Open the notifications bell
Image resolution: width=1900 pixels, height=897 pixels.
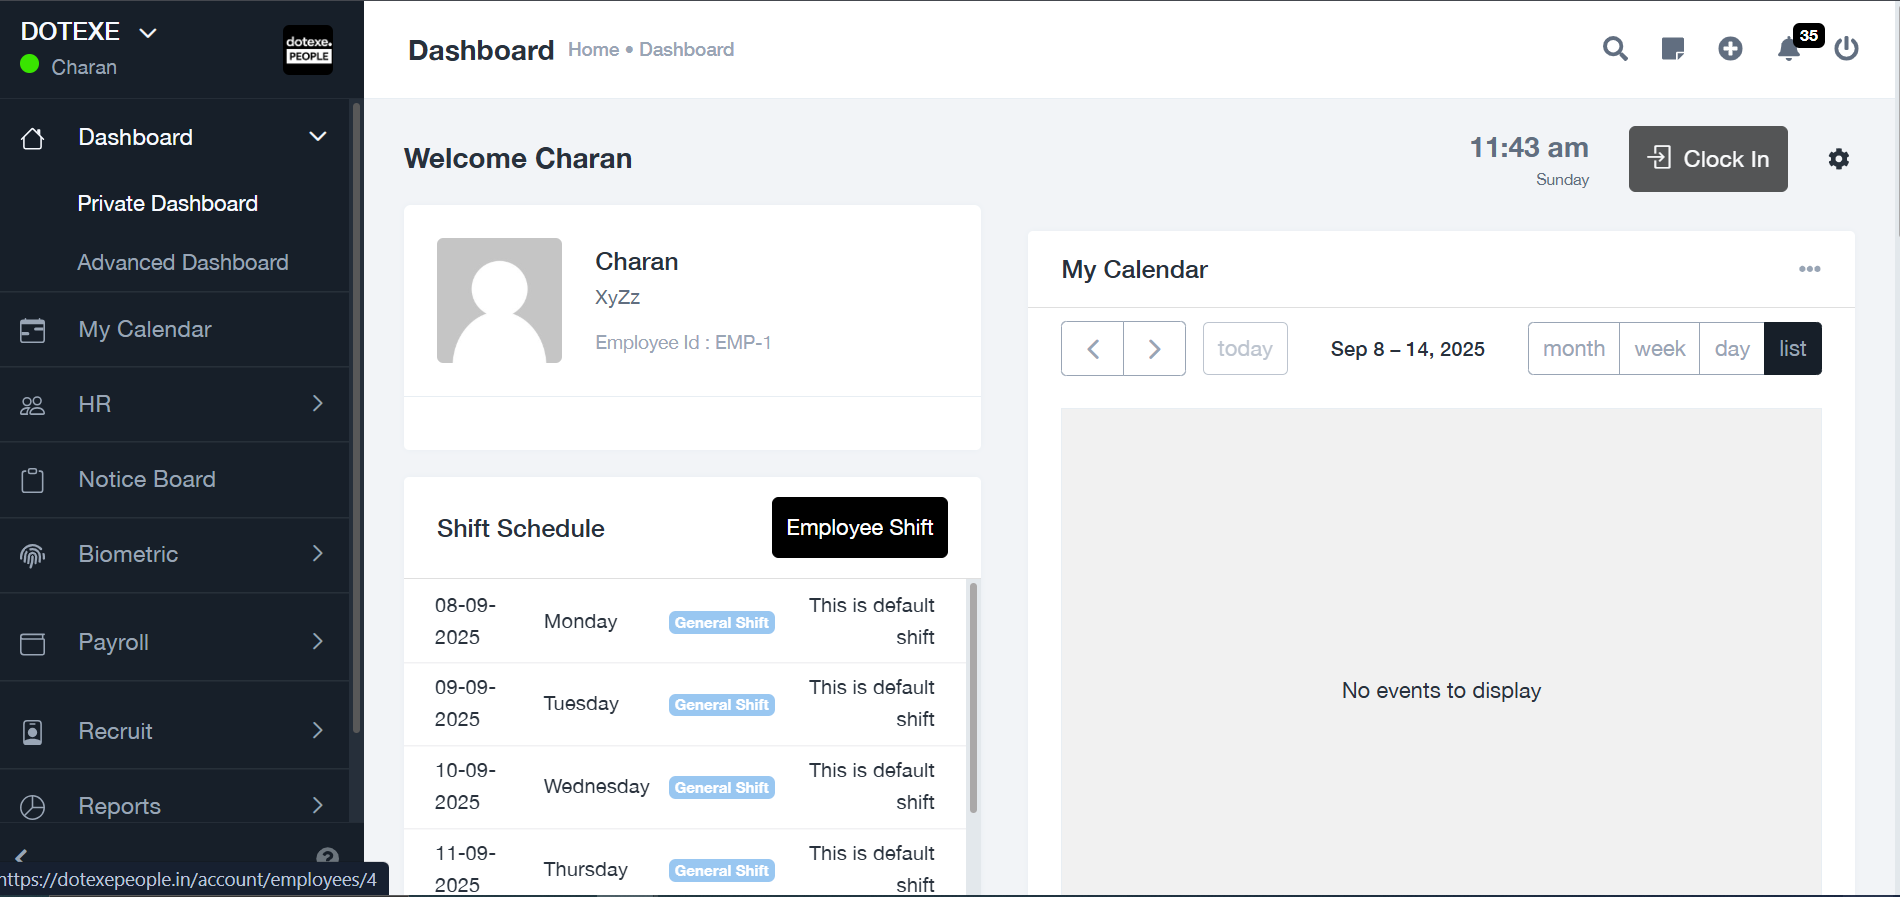pyautogui.click(x=1789, y=49)
